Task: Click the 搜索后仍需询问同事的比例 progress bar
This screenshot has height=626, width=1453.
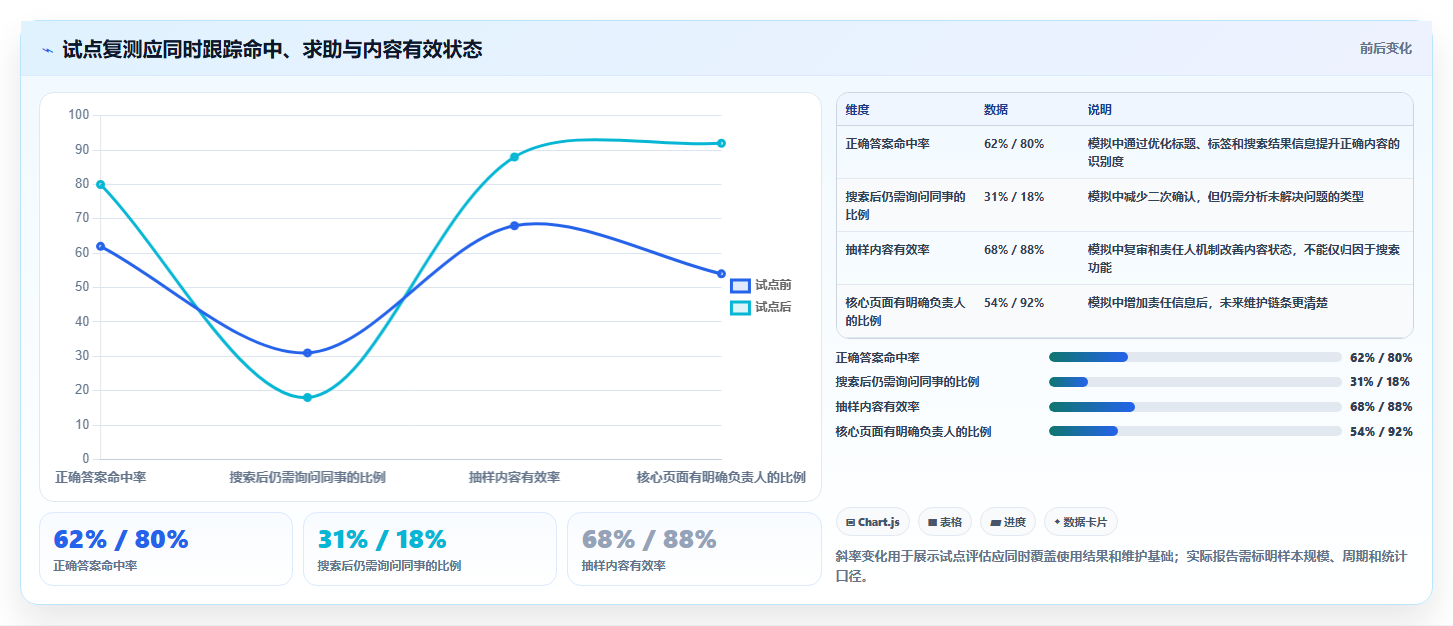Action: [1195, 382]
